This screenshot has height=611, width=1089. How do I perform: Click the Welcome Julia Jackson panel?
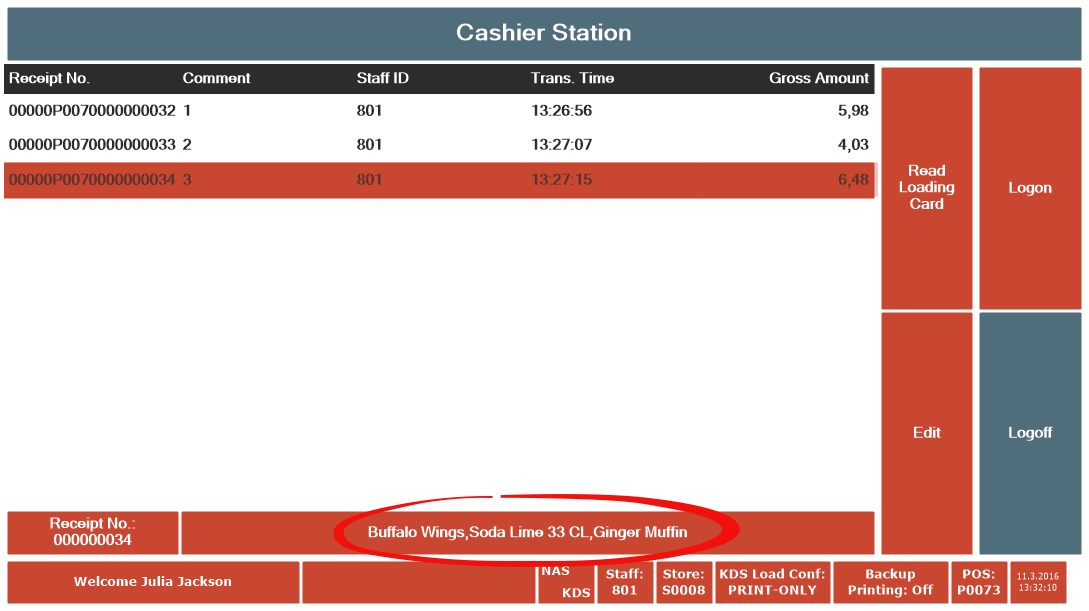tap(153, 582)
